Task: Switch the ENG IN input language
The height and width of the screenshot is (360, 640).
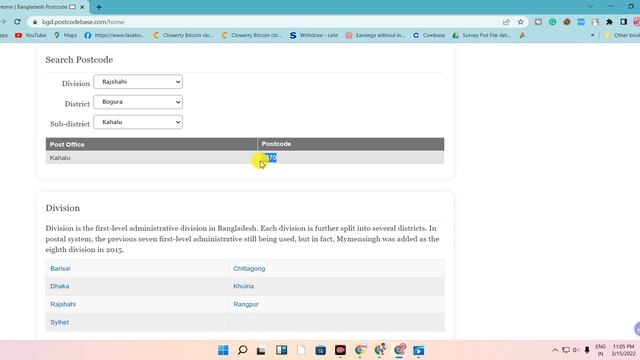Action: pyautogui.click(x=600, y=350)
